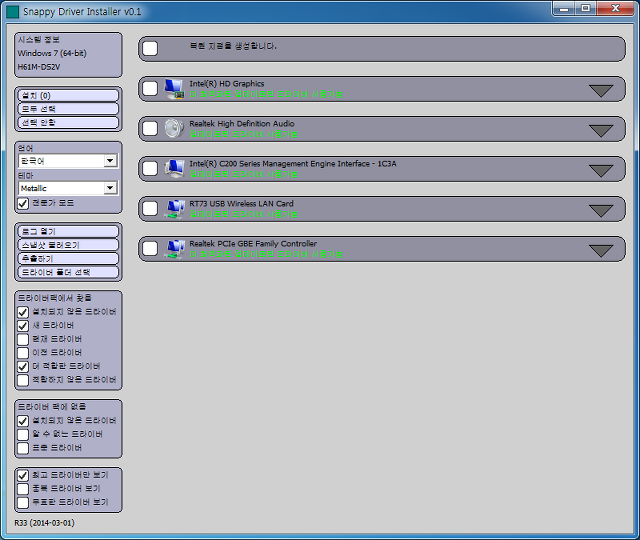Select the Realtek High Definition Audio checkbox
This screenshot has height=540, width=640.
point(150,128)
